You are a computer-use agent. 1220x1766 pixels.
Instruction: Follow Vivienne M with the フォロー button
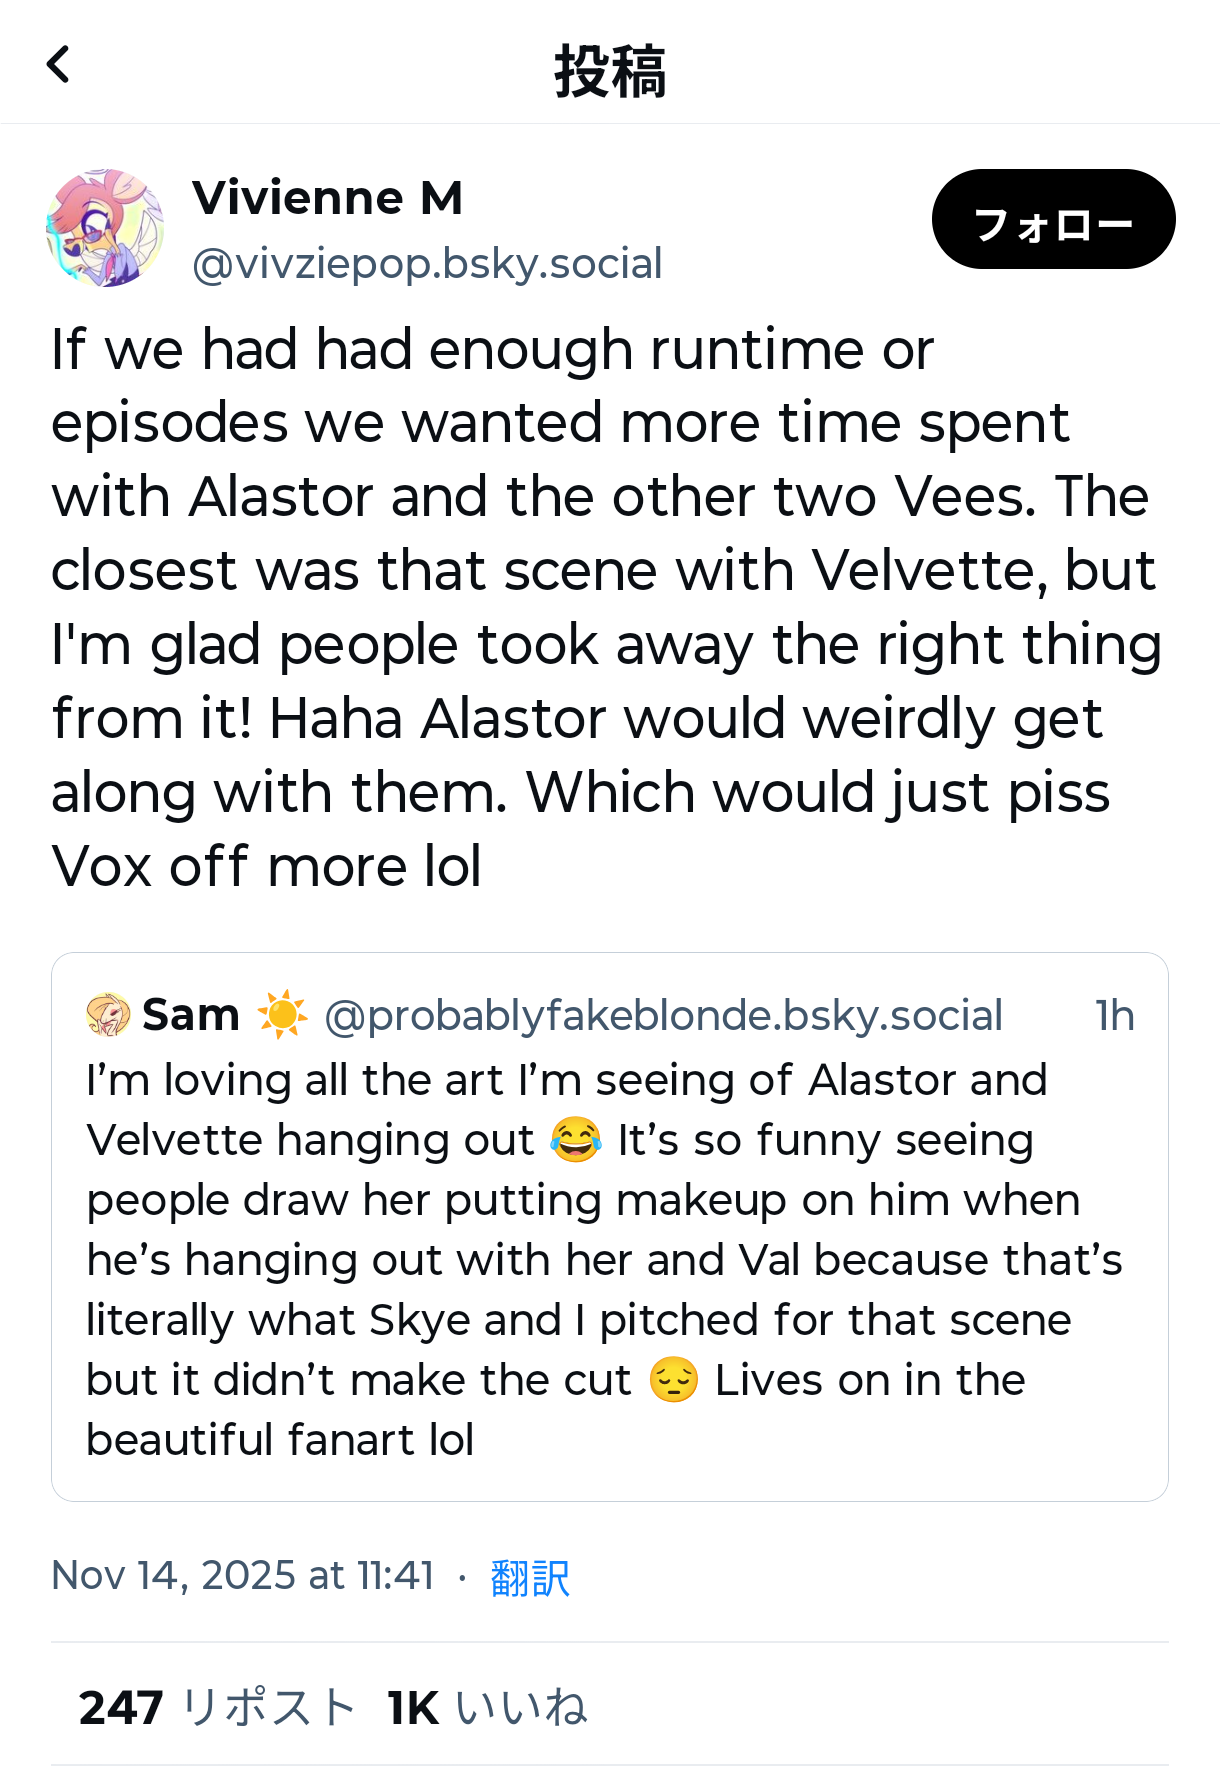coord(1053,220)
